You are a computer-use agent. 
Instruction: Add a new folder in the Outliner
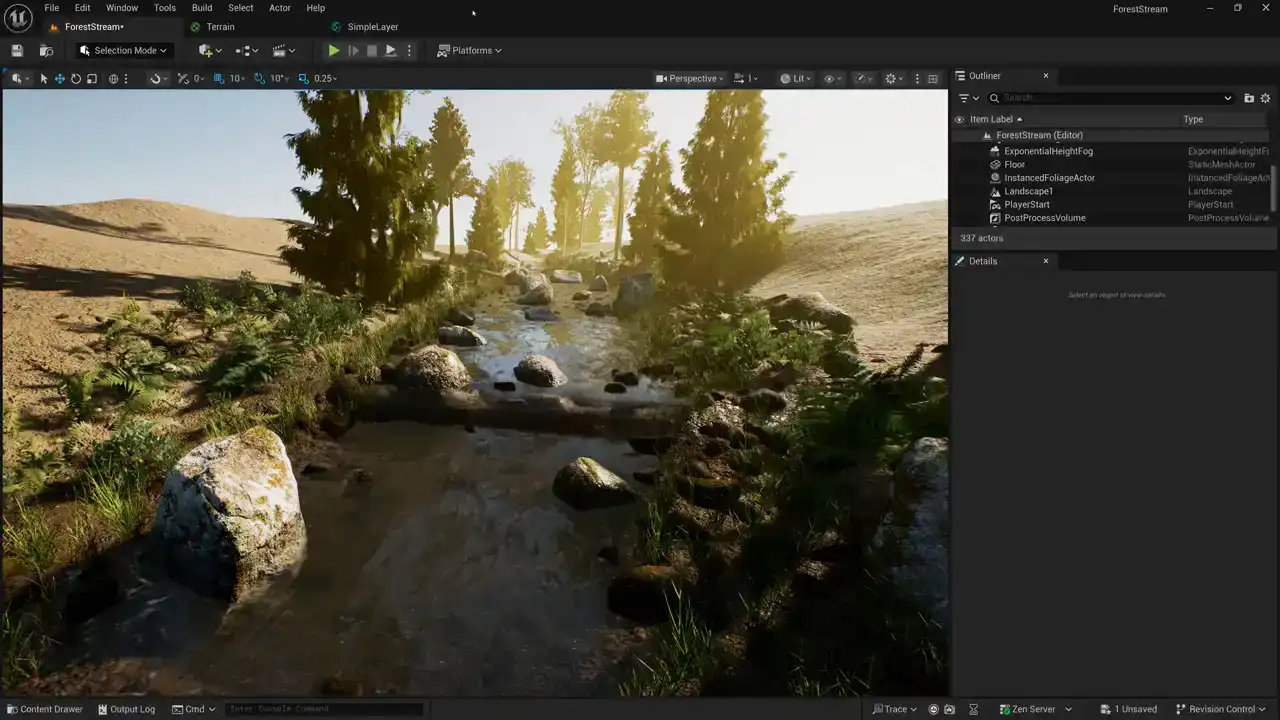pyautogui.click(x=1249, y=98)
